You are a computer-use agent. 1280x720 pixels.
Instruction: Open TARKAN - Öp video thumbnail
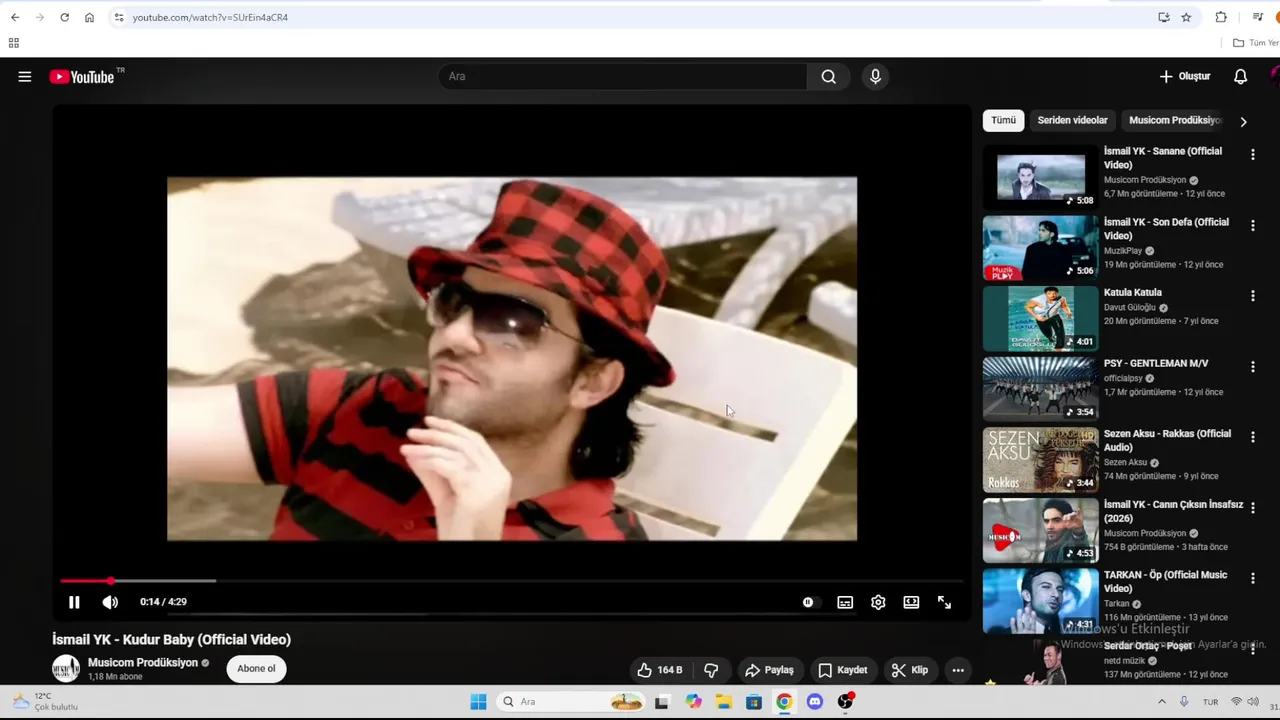(x=1040, y=601)
